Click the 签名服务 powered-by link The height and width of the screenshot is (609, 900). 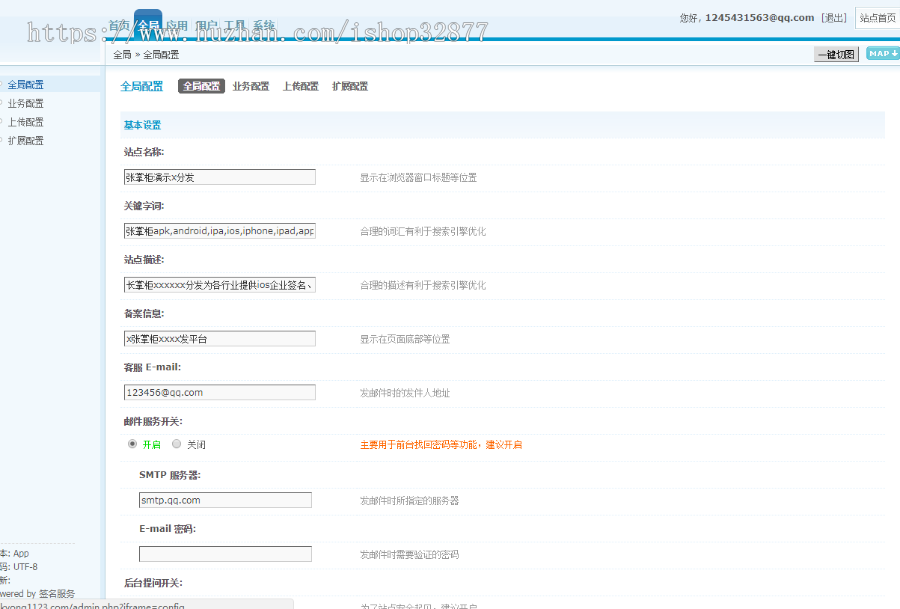click(x=57, y=594)
